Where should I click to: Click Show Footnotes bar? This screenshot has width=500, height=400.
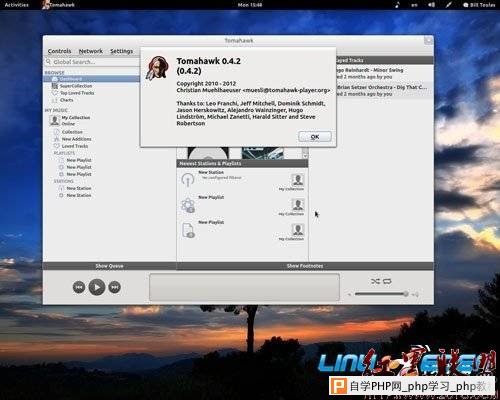[x=305, y=266]
